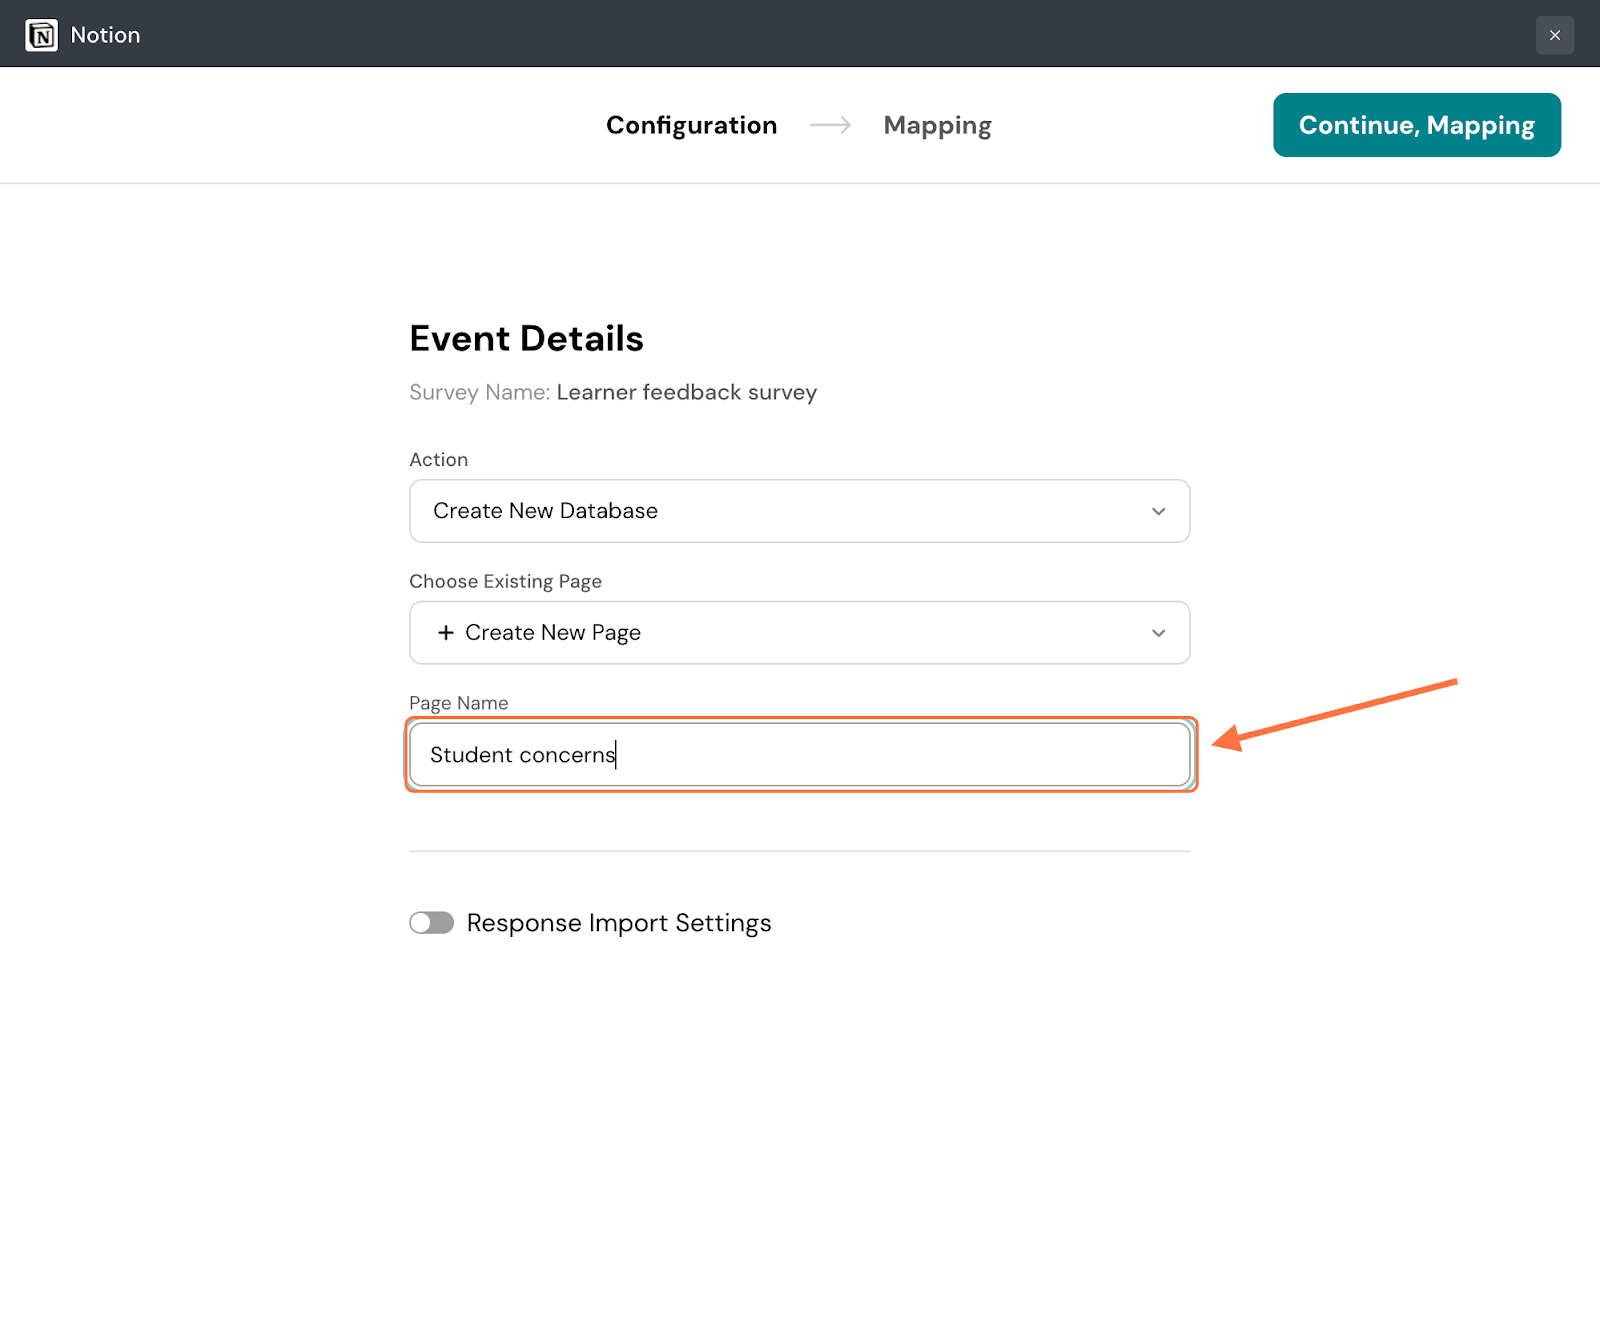This screenshot has height=1323, width=1600.
Task: Click the Response Import Settings label
Action: tap(618, 923)
